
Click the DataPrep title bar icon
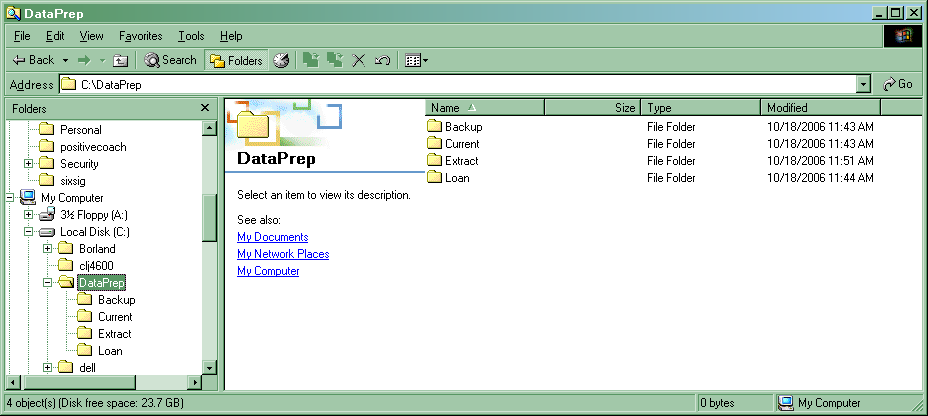pos(14,12)
